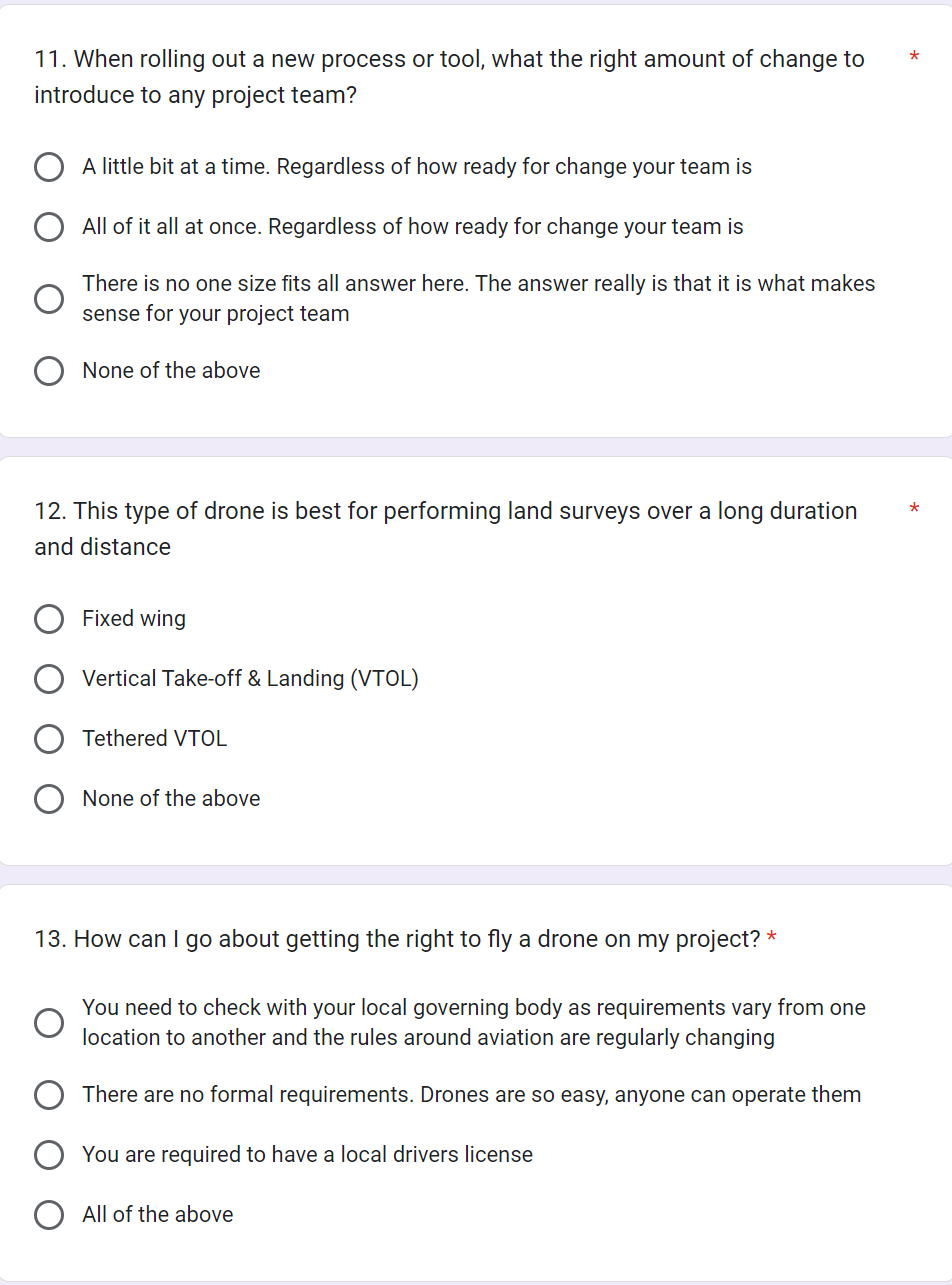
Task: Select "Fixed wing" as the drone type
Action: point(49,619)
